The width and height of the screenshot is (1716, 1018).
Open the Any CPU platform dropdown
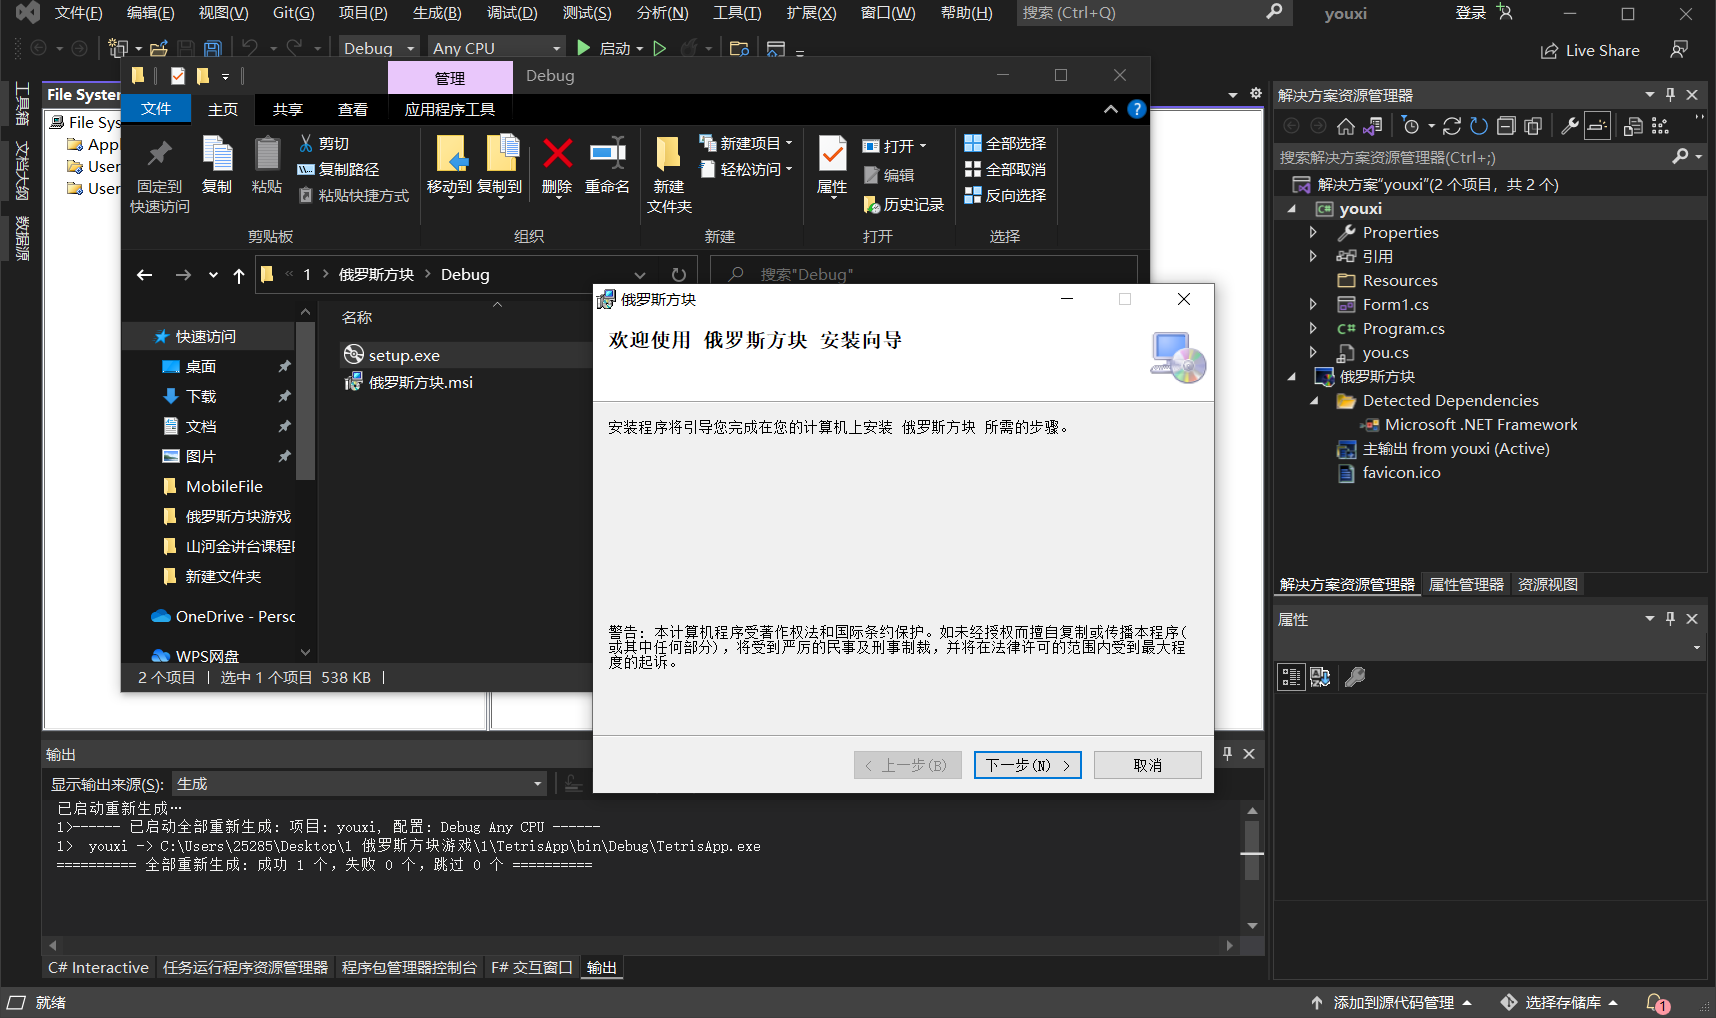pos(497,48)
